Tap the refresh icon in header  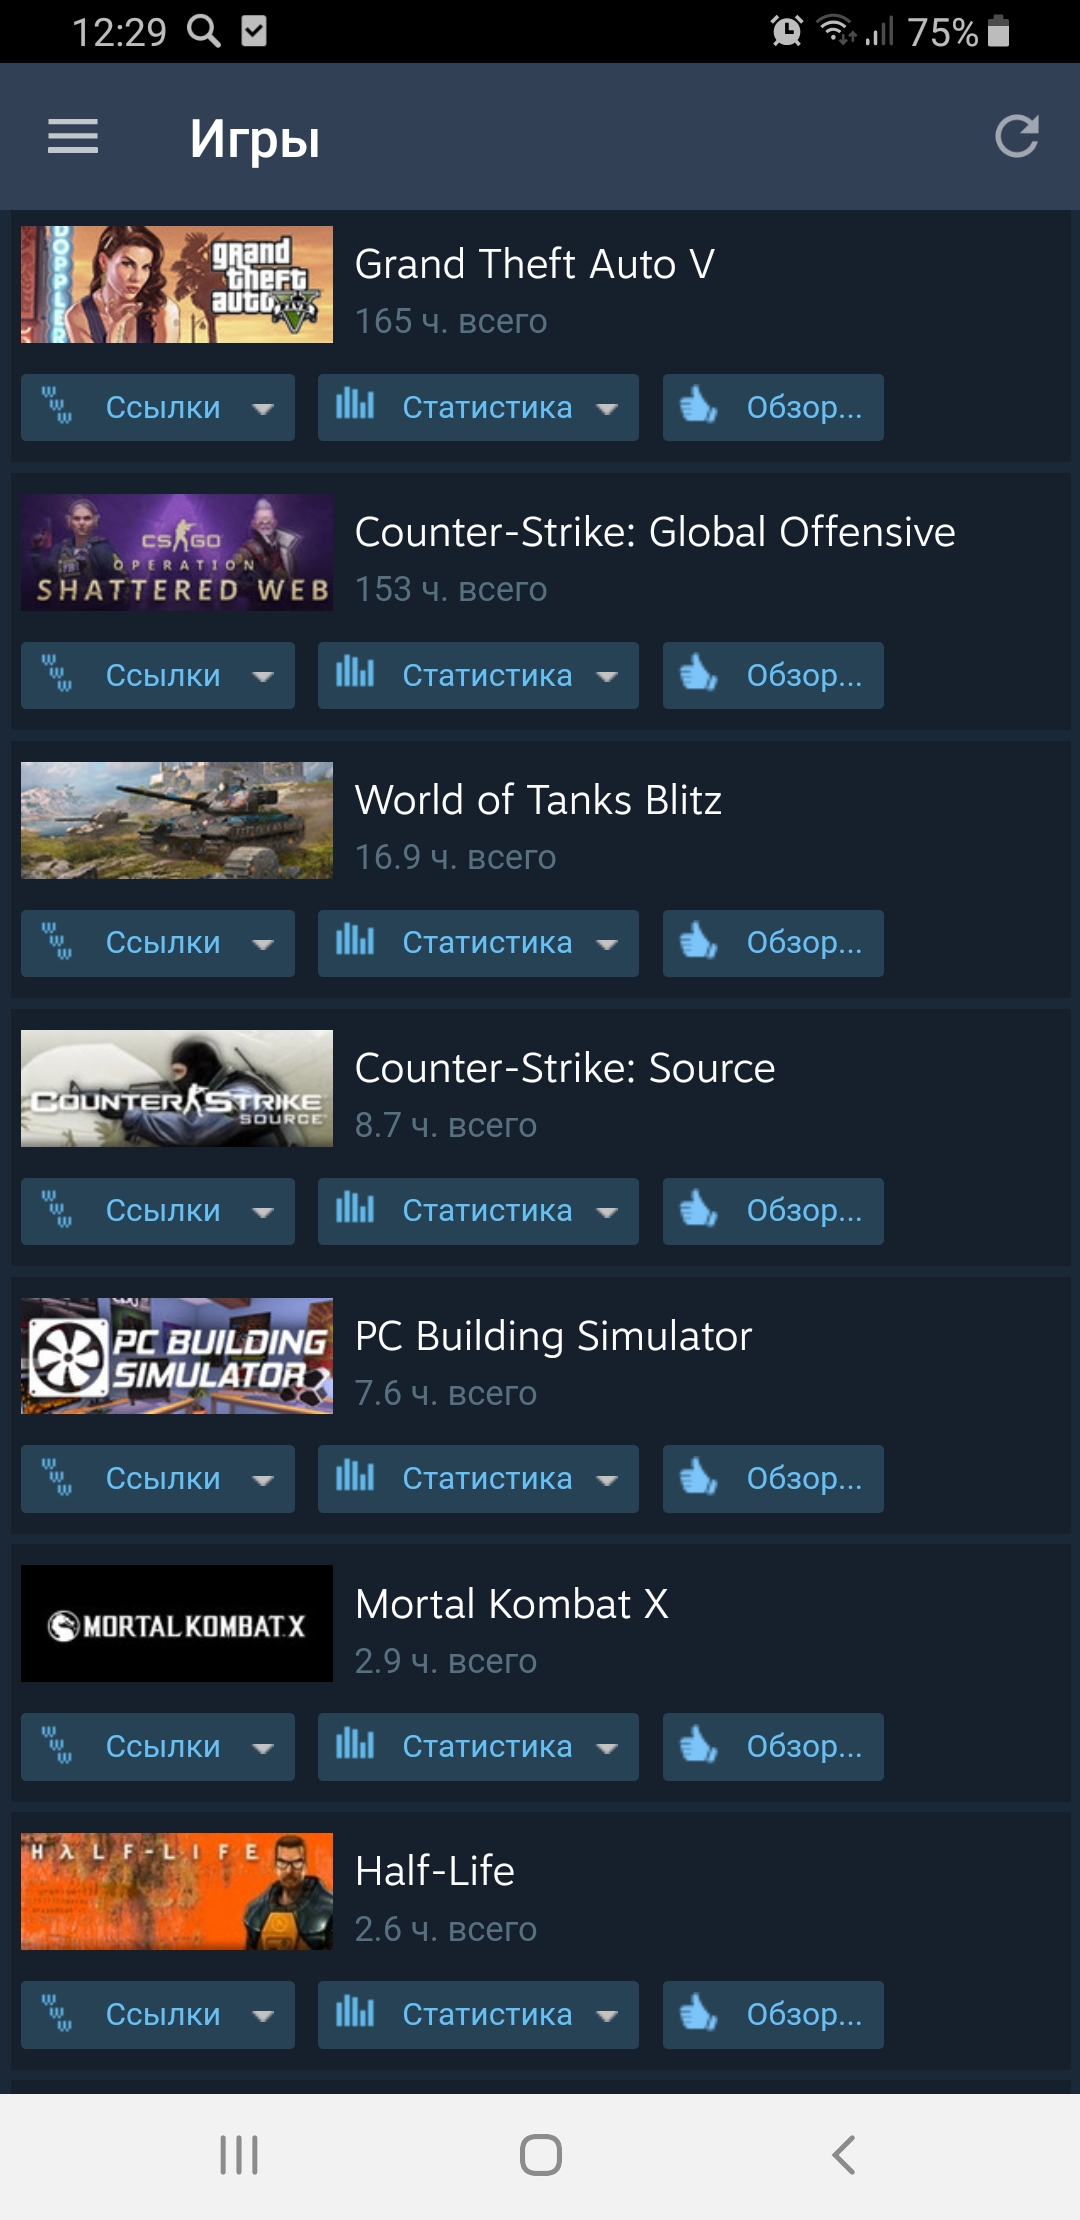[x=1017, y=137]
